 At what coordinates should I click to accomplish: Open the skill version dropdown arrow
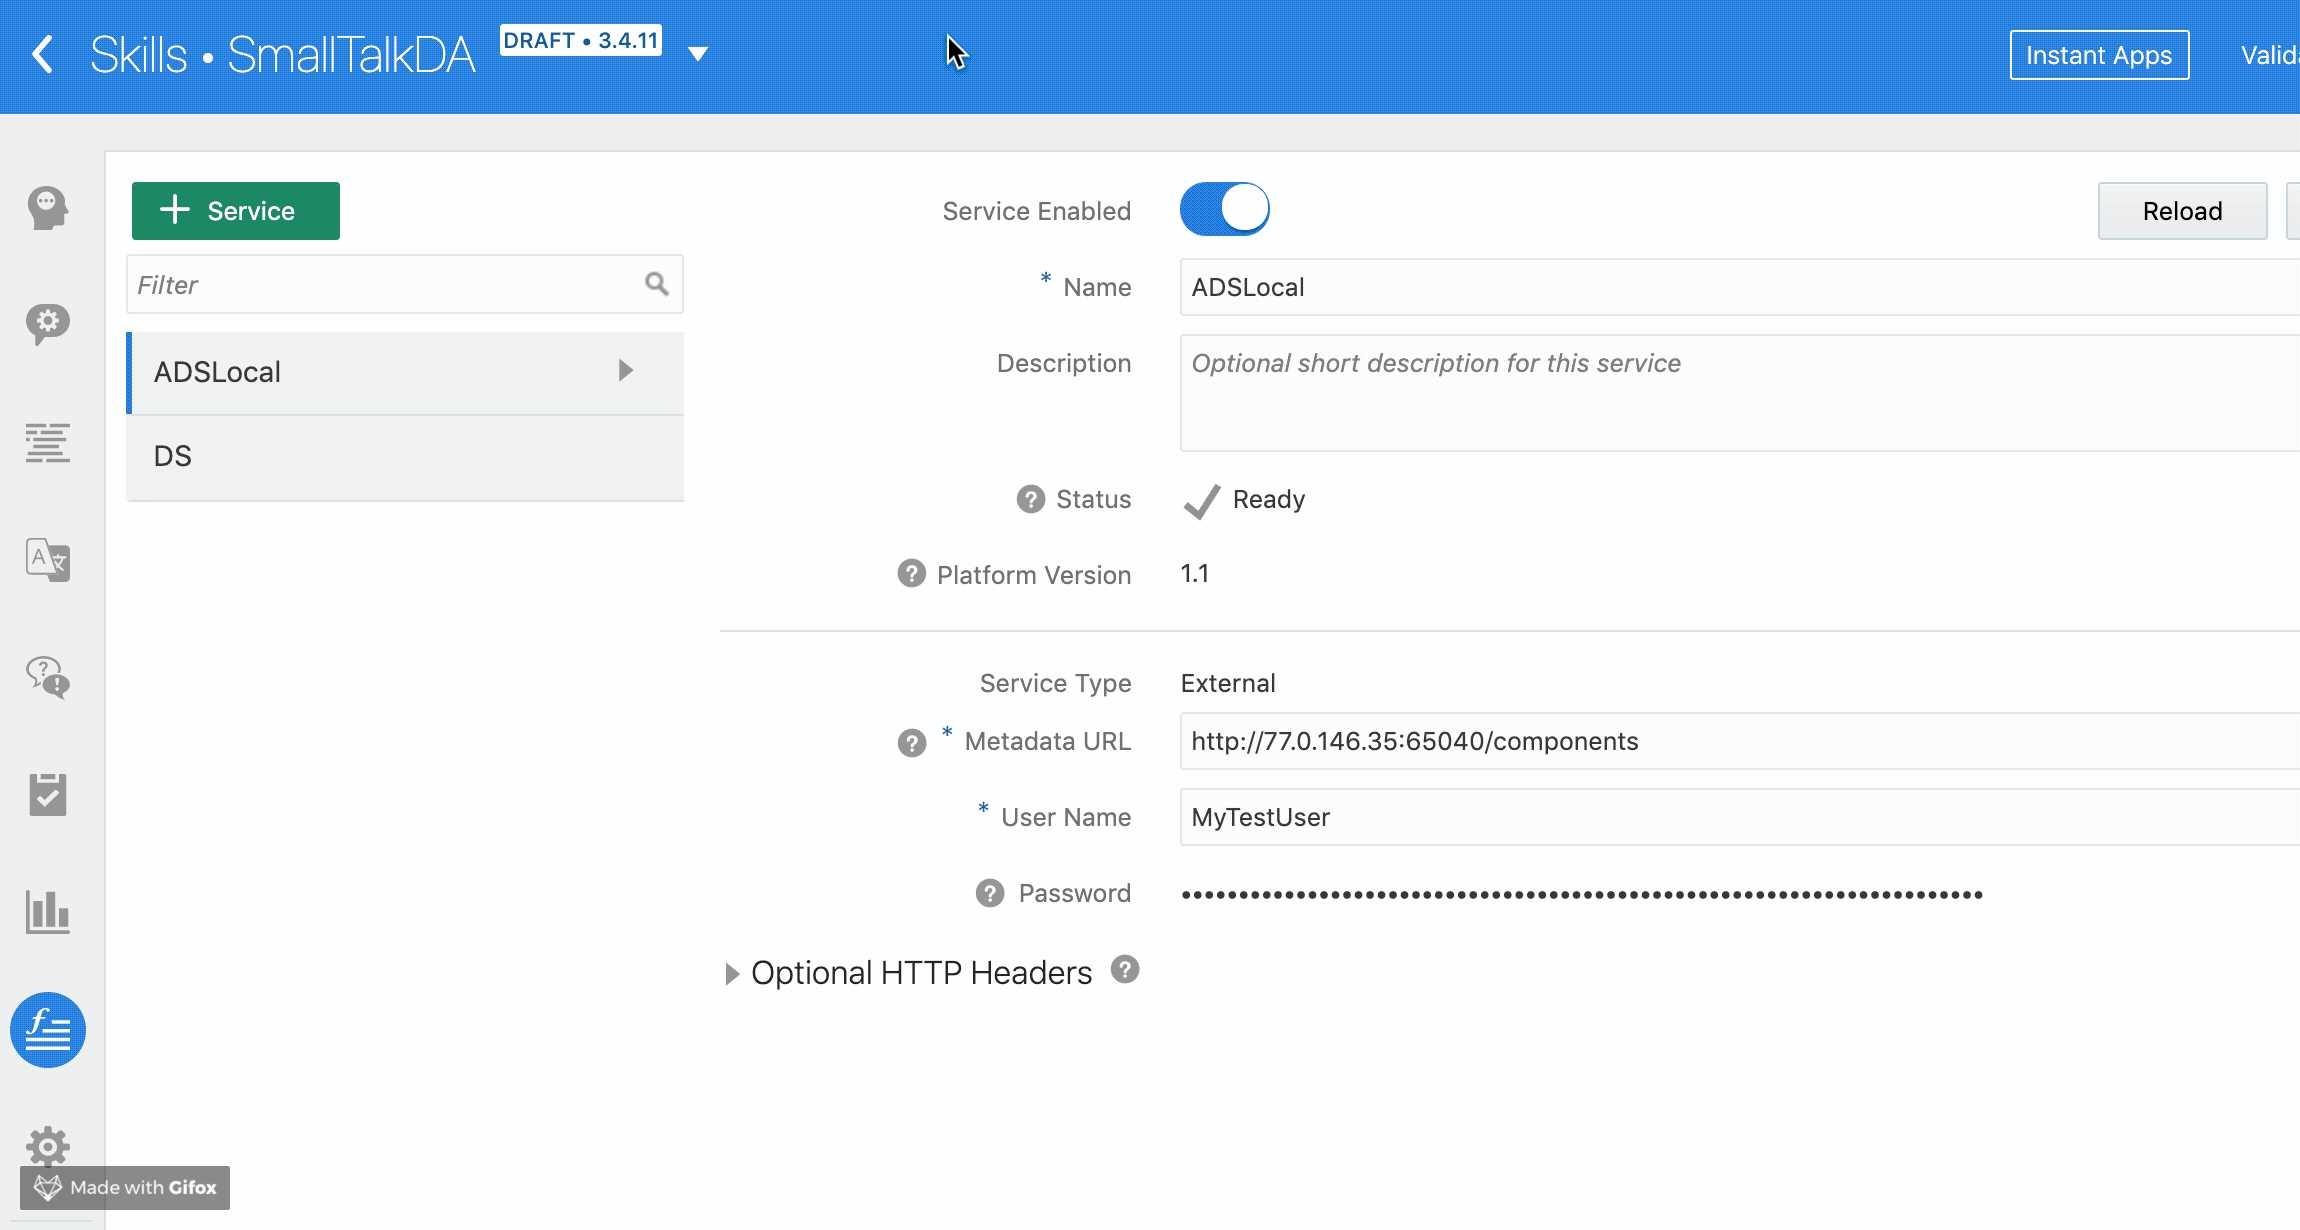click(698, 54)
